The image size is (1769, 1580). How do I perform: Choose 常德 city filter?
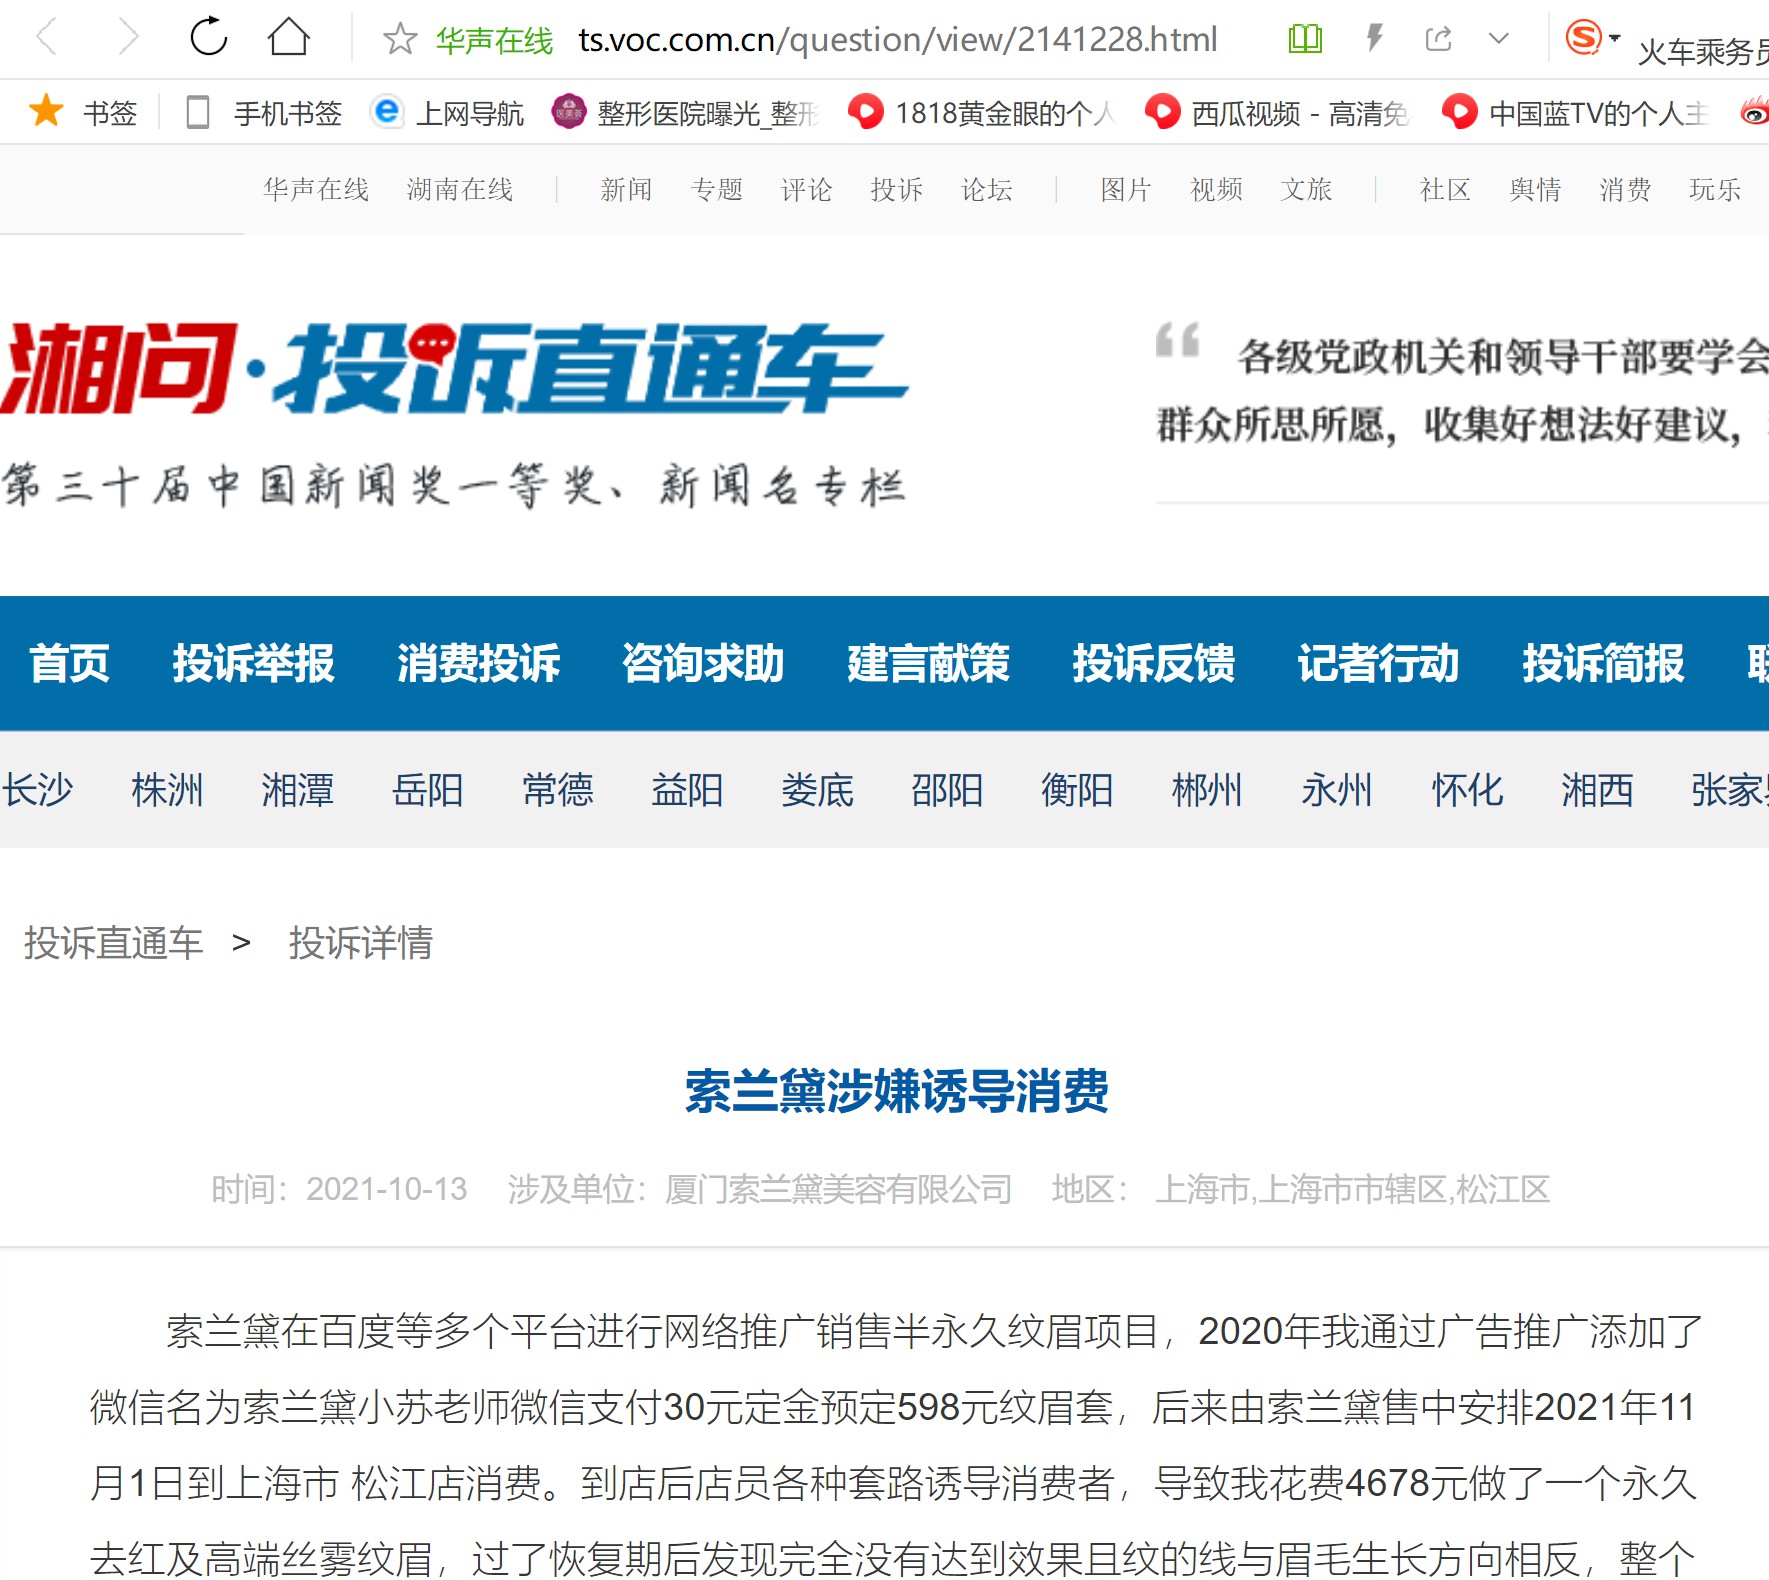(557, 790)
